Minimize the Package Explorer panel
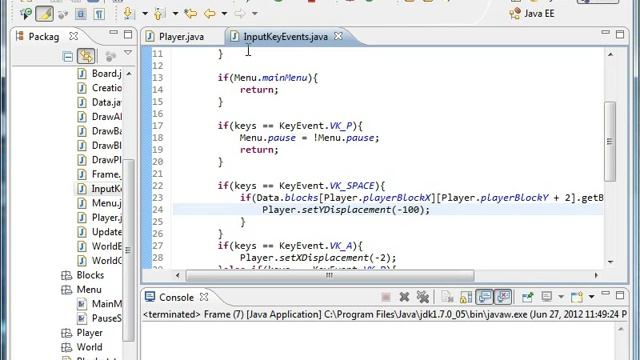The height and width of the screenshot is (360, 640). (x=113, y=33)
